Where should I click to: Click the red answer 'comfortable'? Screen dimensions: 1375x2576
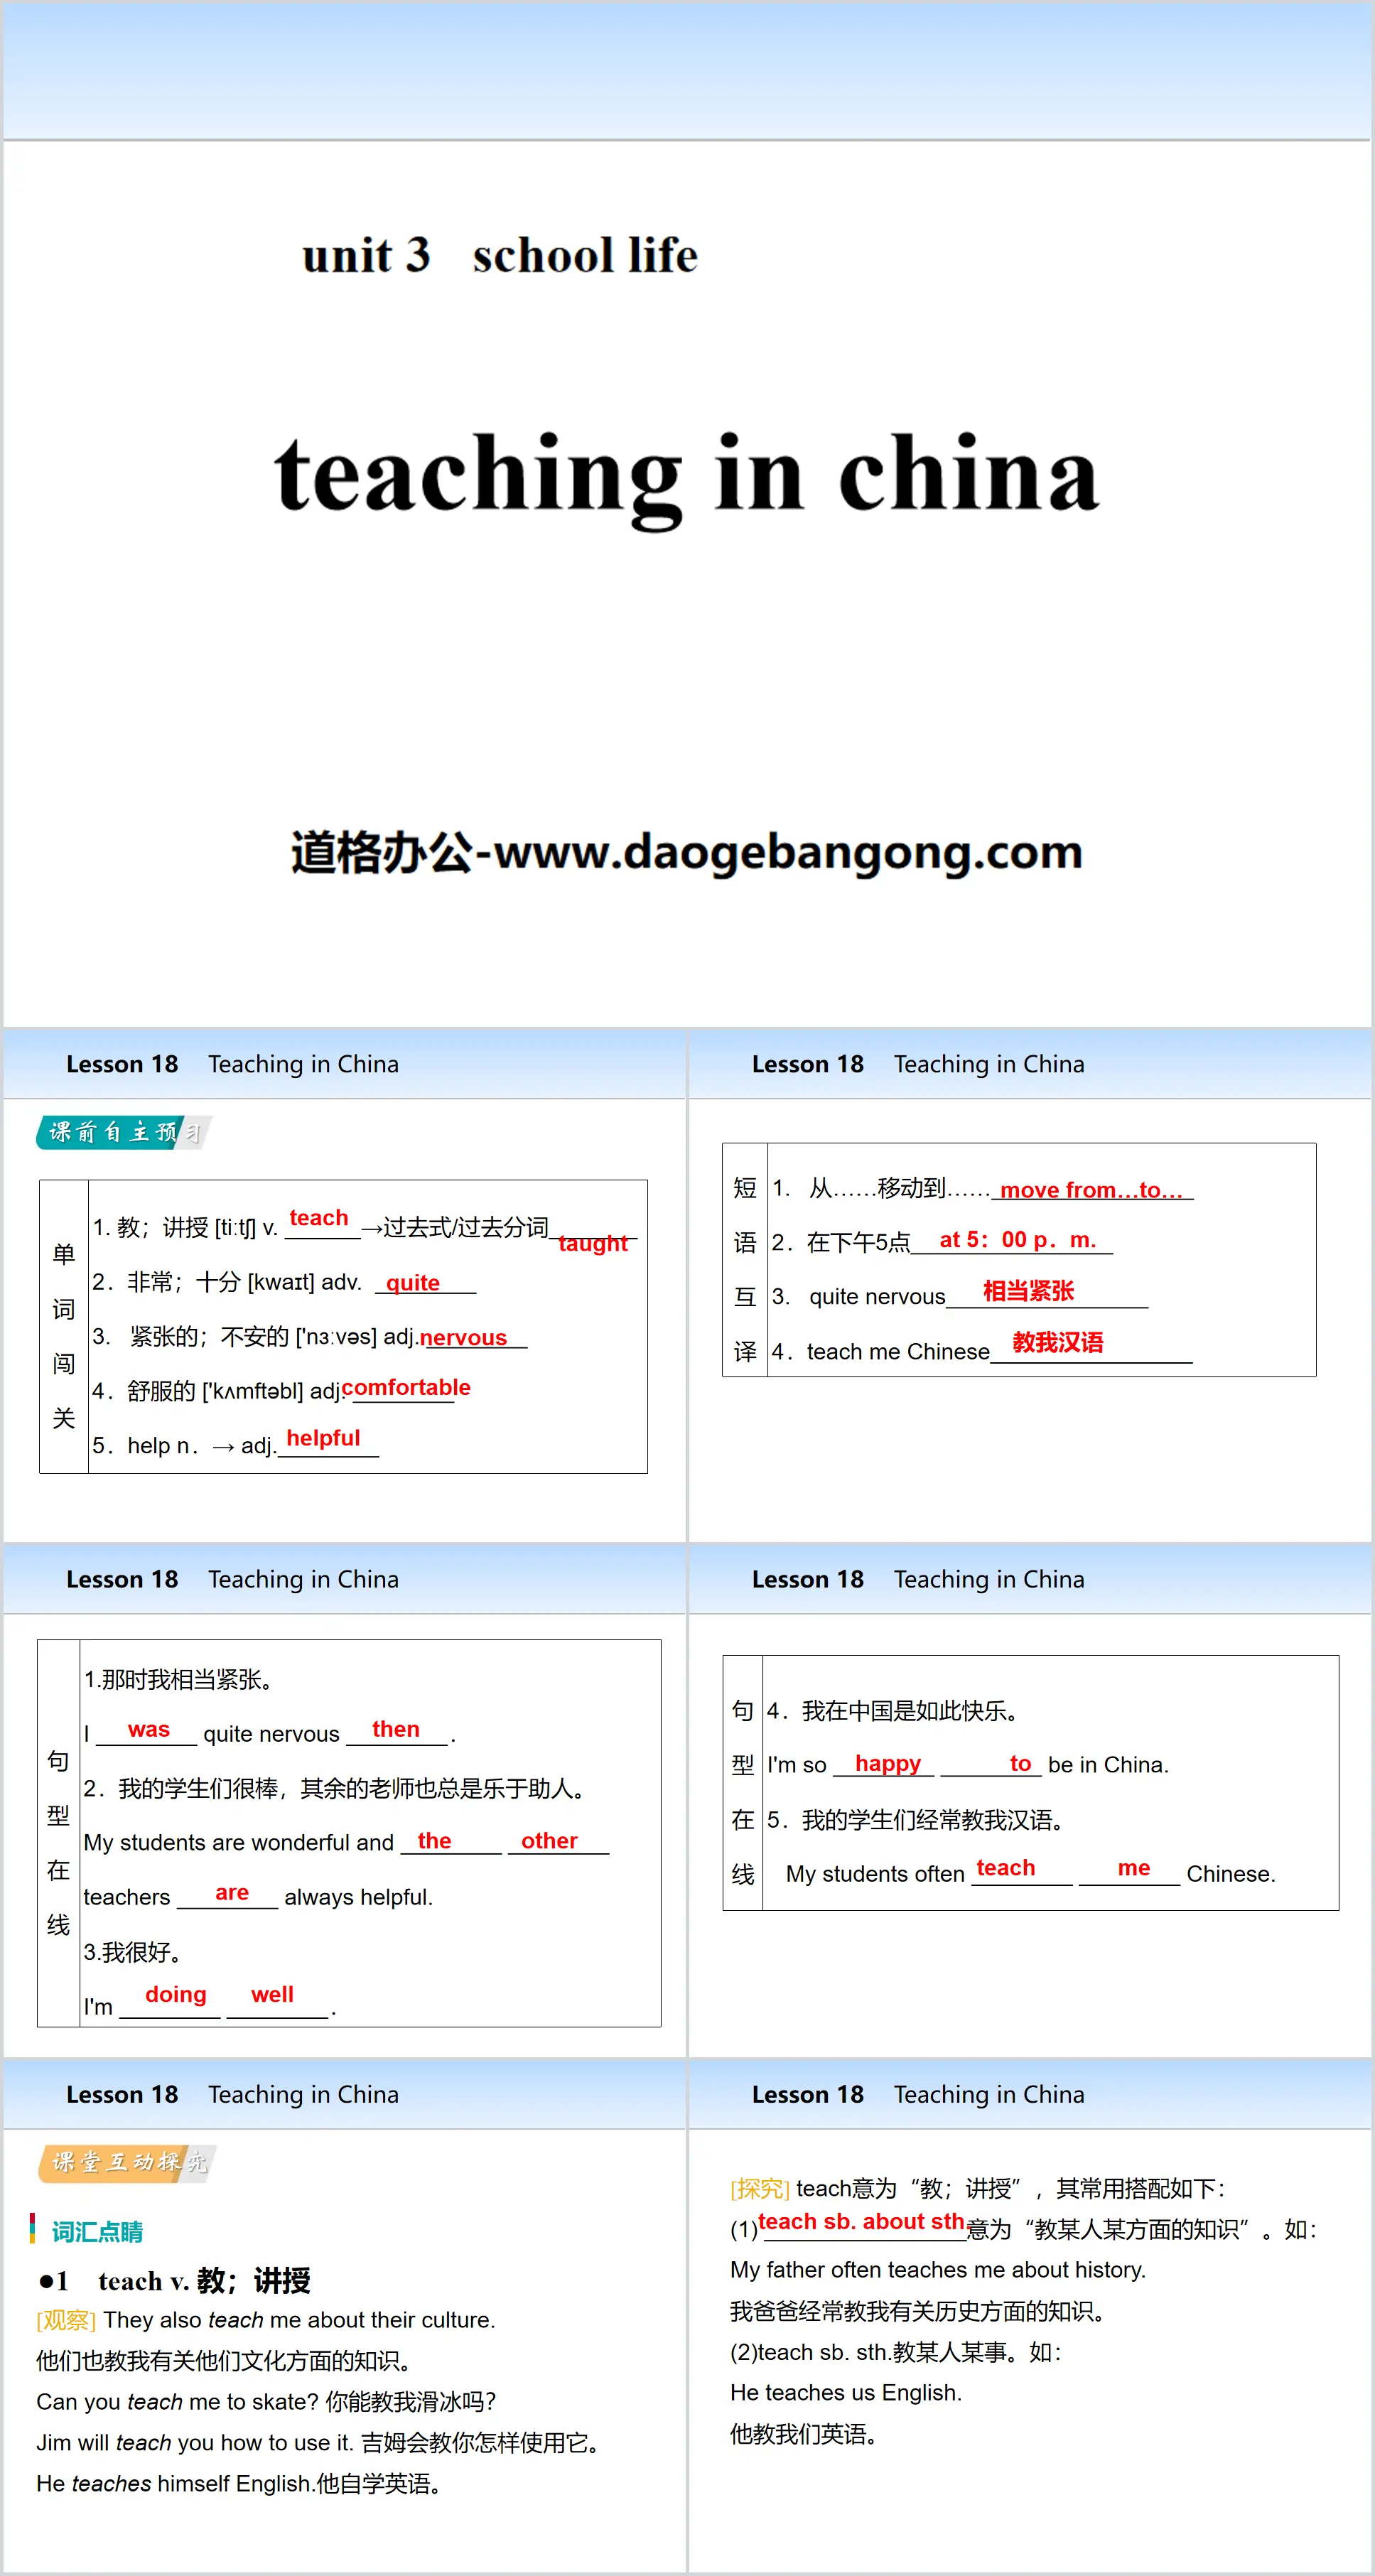pos(406,1387)
